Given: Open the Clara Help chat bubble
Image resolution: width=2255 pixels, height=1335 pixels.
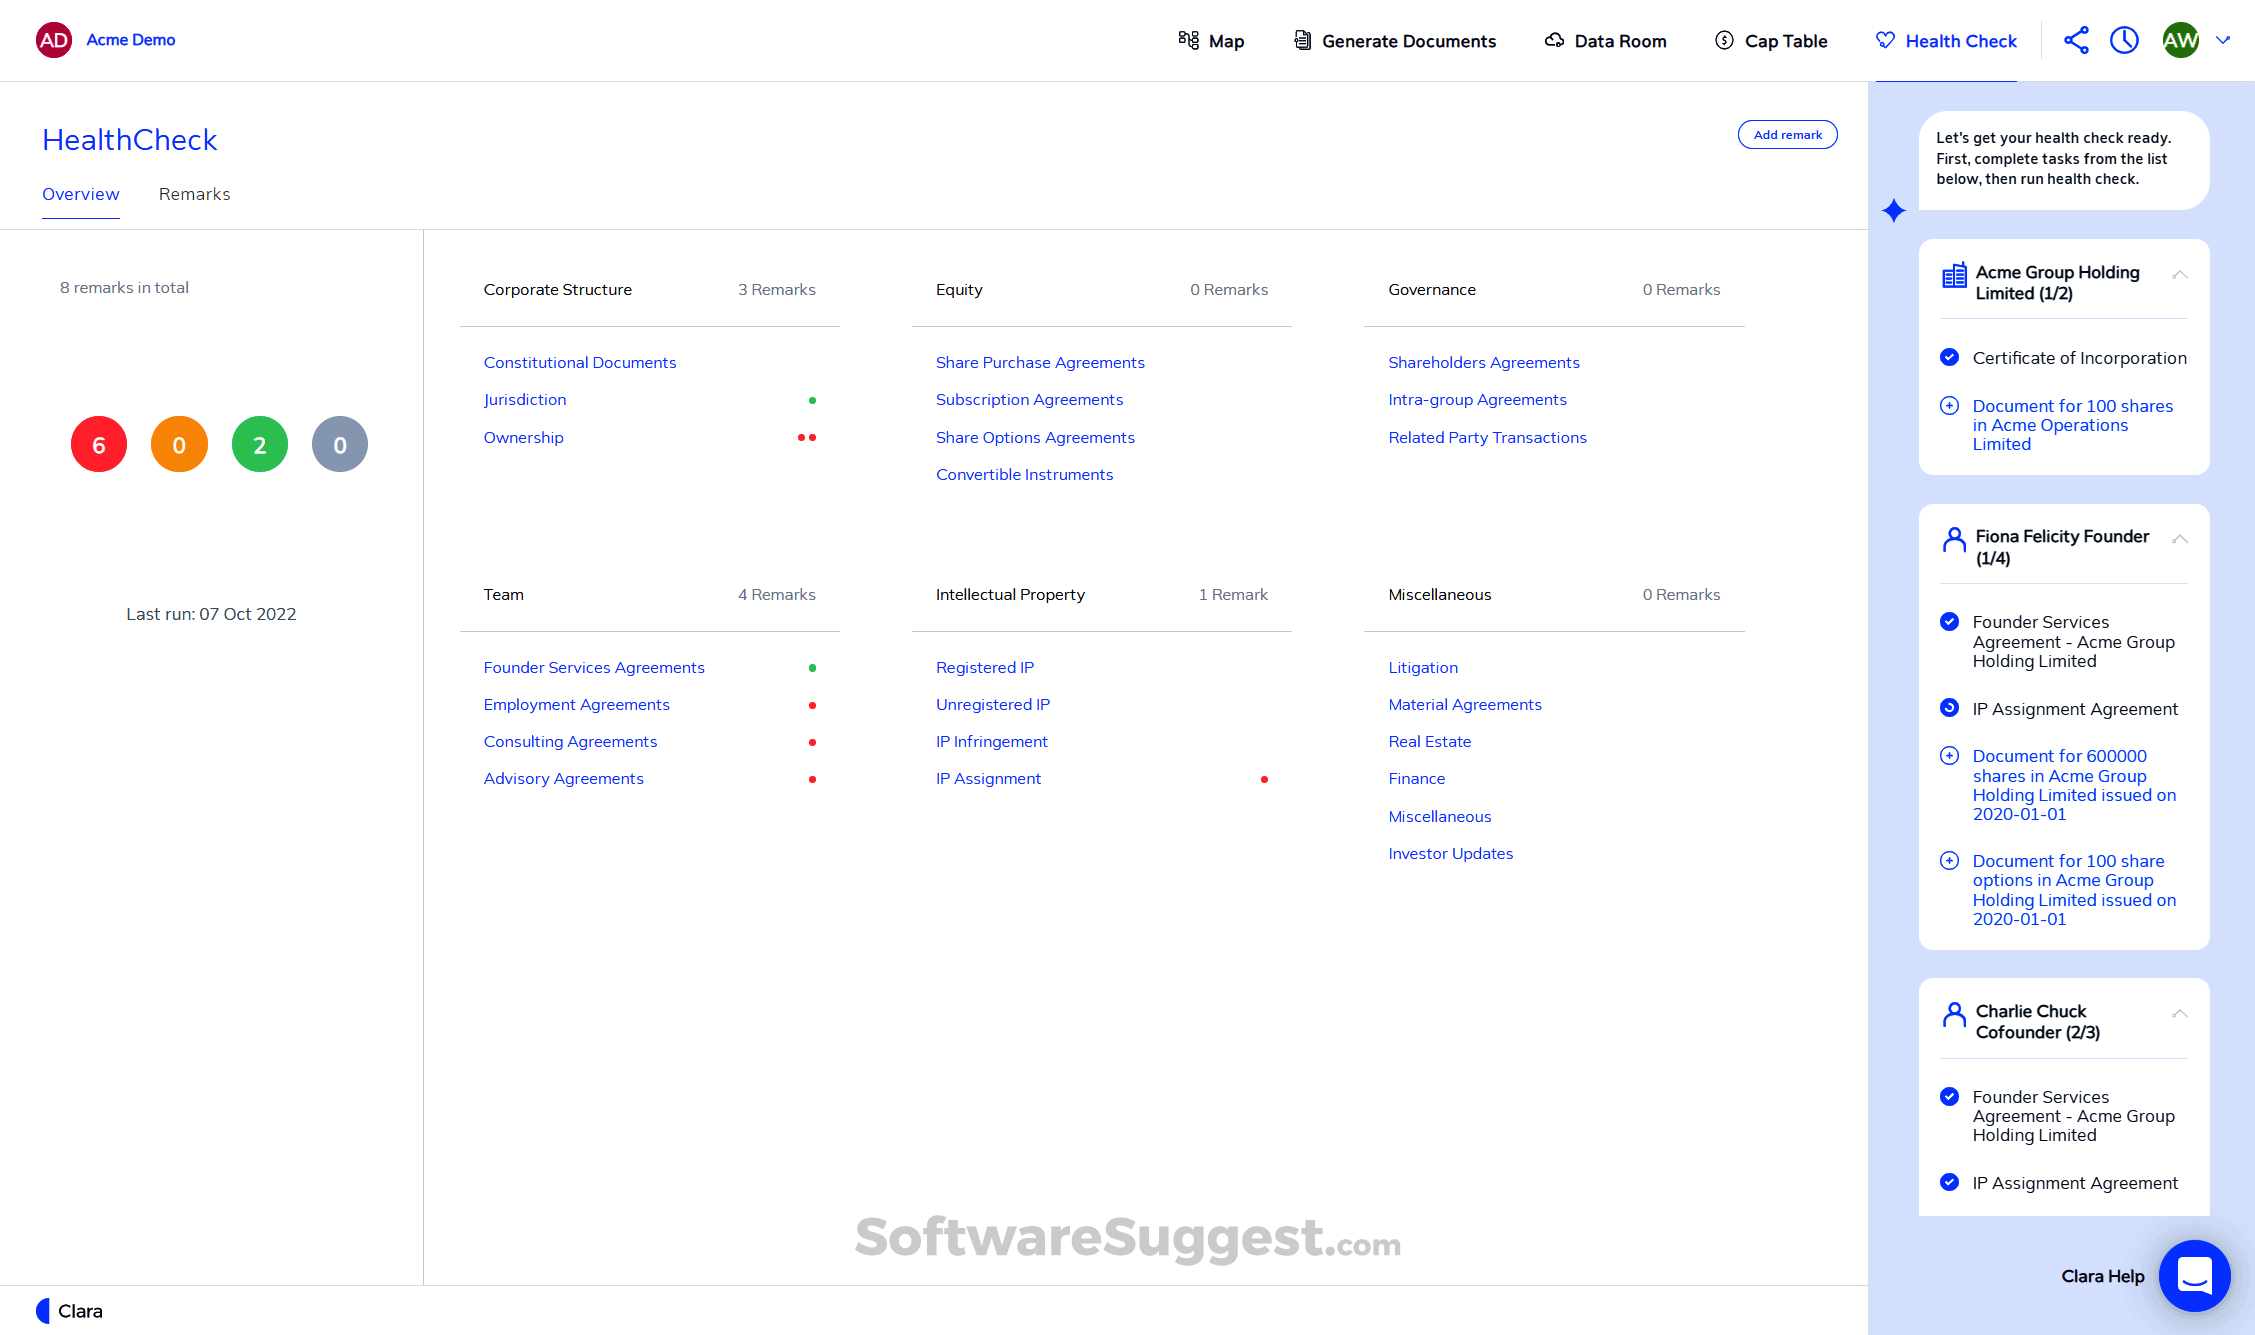Looking at the screenshot, I should [x=2194, y=1275].
